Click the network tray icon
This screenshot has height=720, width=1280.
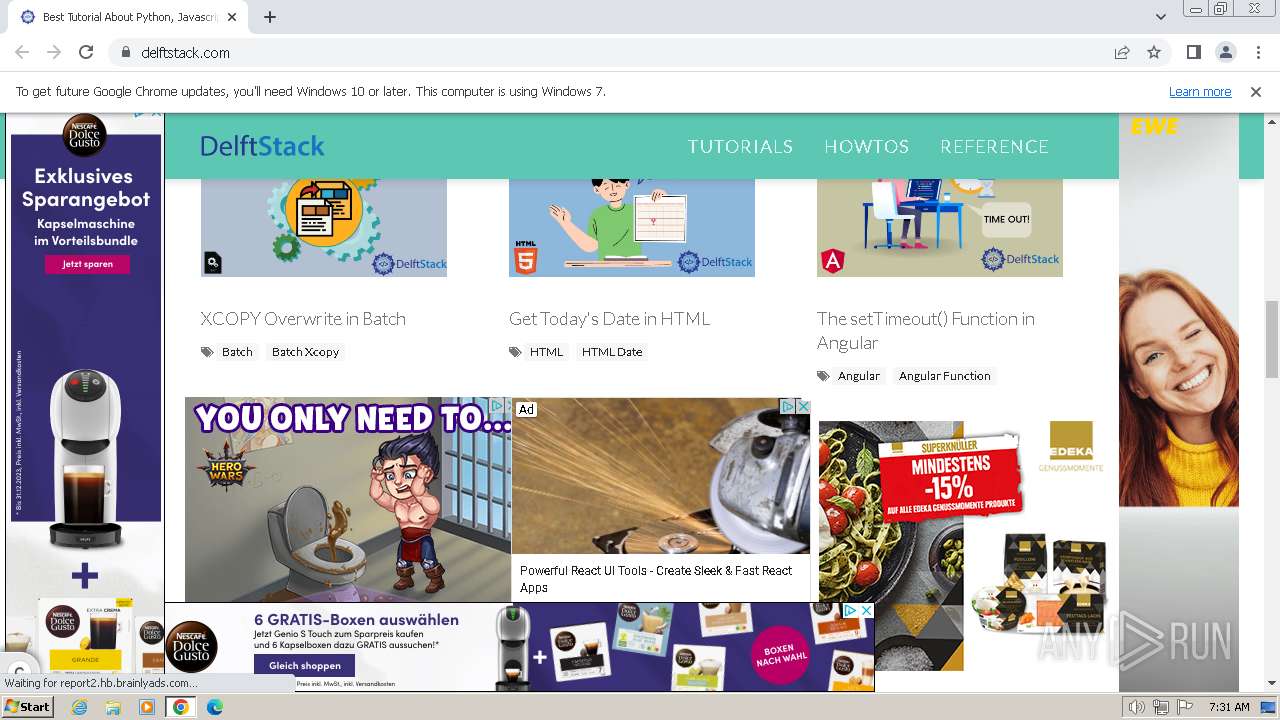click(x=1161, y=707)
